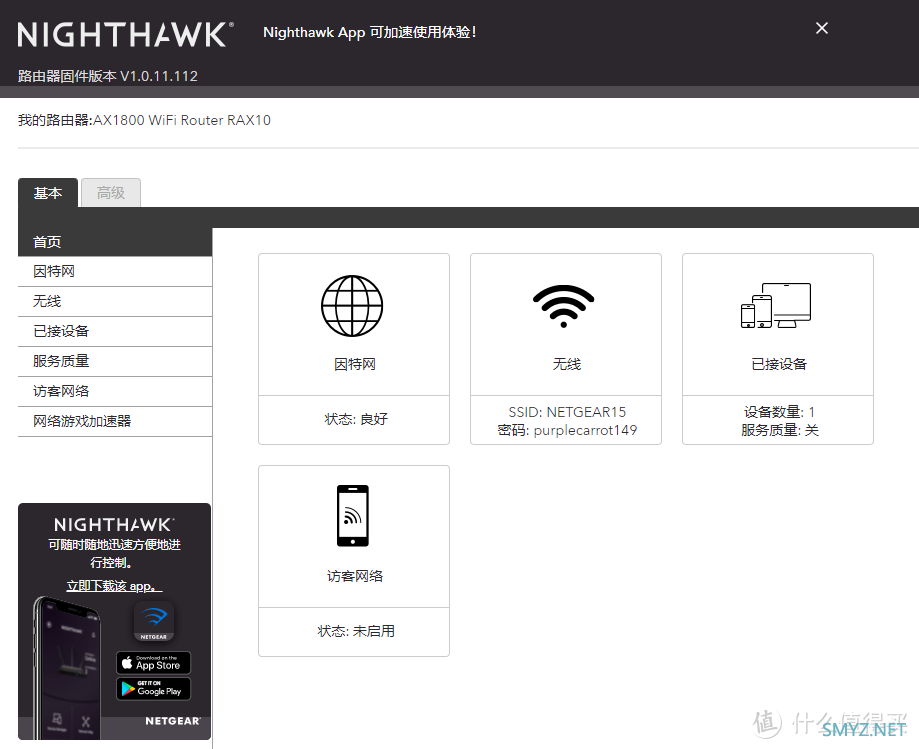This screenshot has height=749, width=919.
Task: Open 服务质量 in the sidebar menu
Action: click(x=115, y=362)
